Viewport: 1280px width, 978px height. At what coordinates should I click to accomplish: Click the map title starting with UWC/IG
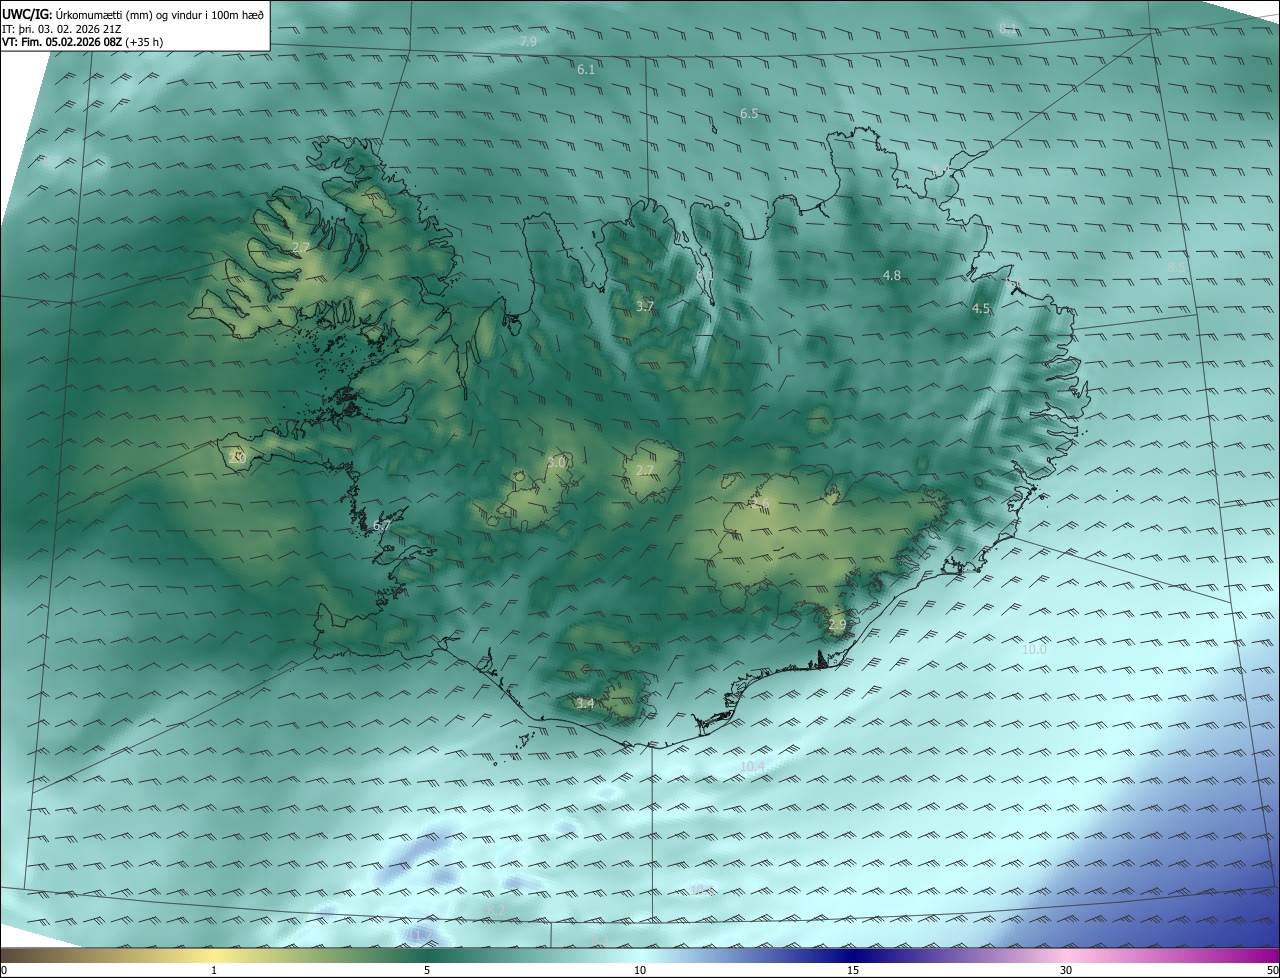(x=133, y=14)
